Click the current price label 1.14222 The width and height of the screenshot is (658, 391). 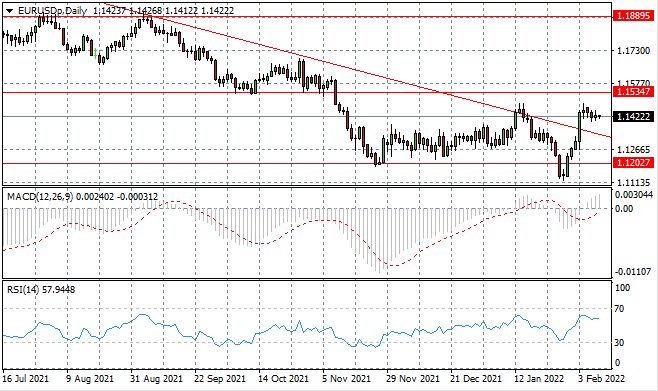coord(634,116)
